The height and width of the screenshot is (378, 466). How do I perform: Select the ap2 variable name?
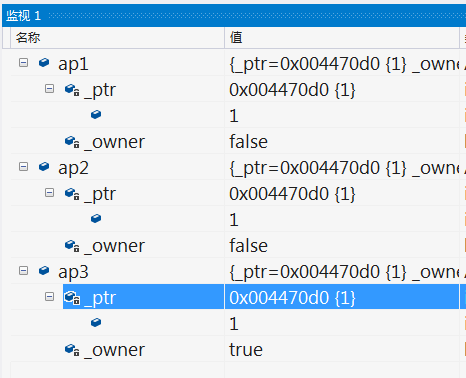click(73, 168)
